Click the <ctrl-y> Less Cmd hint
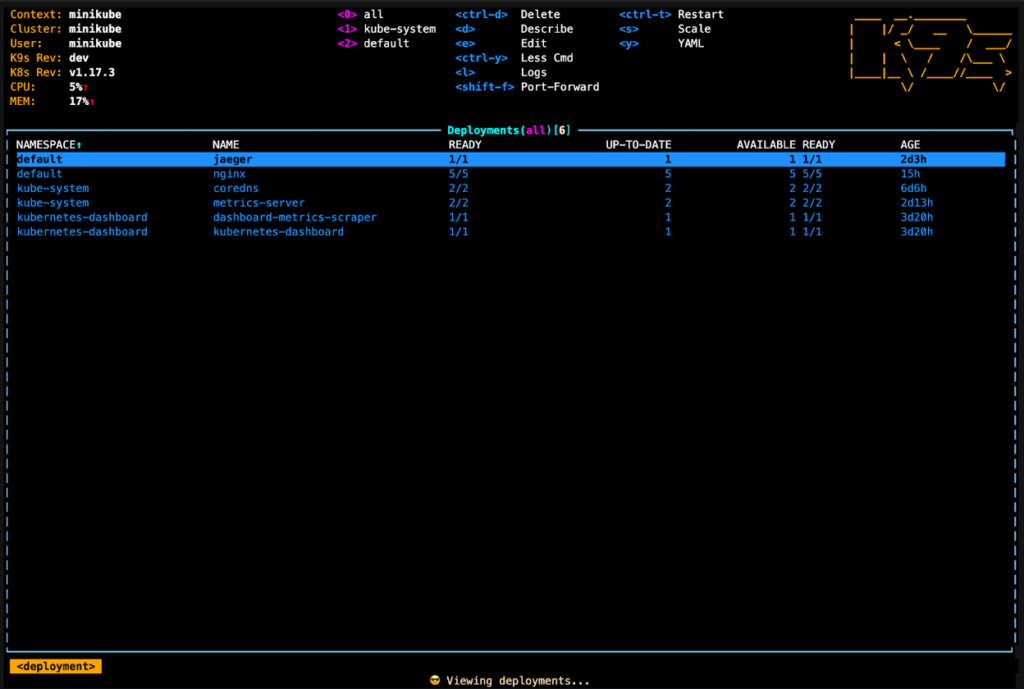 click(514, 57)
